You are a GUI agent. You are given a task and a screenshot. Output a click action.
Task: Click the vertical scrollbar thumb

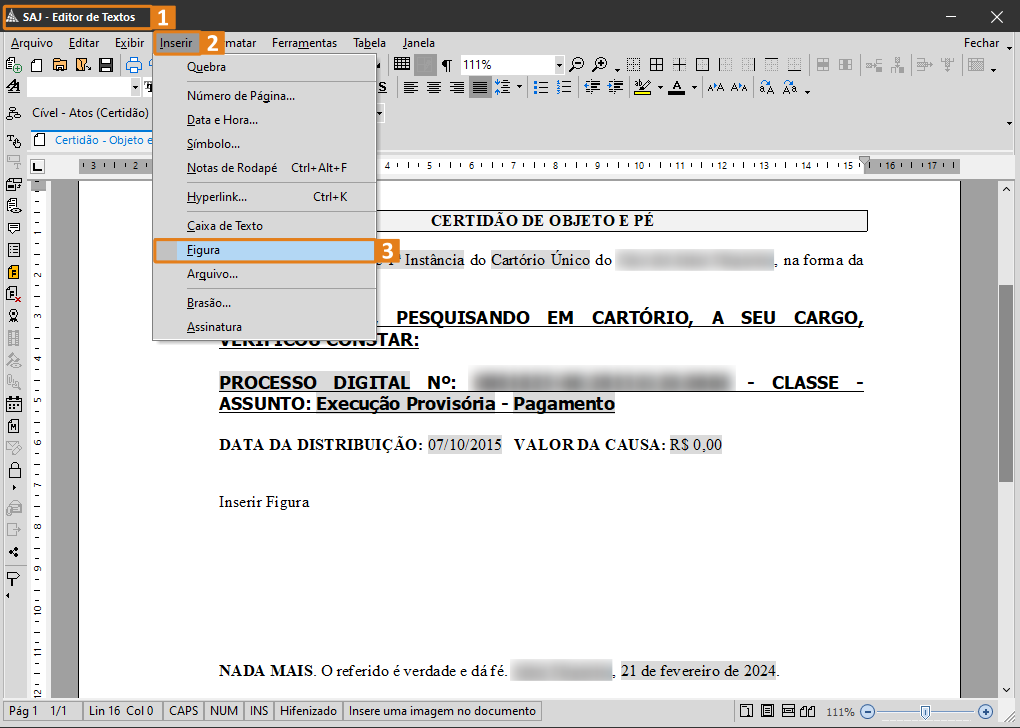pos(1006,383)
